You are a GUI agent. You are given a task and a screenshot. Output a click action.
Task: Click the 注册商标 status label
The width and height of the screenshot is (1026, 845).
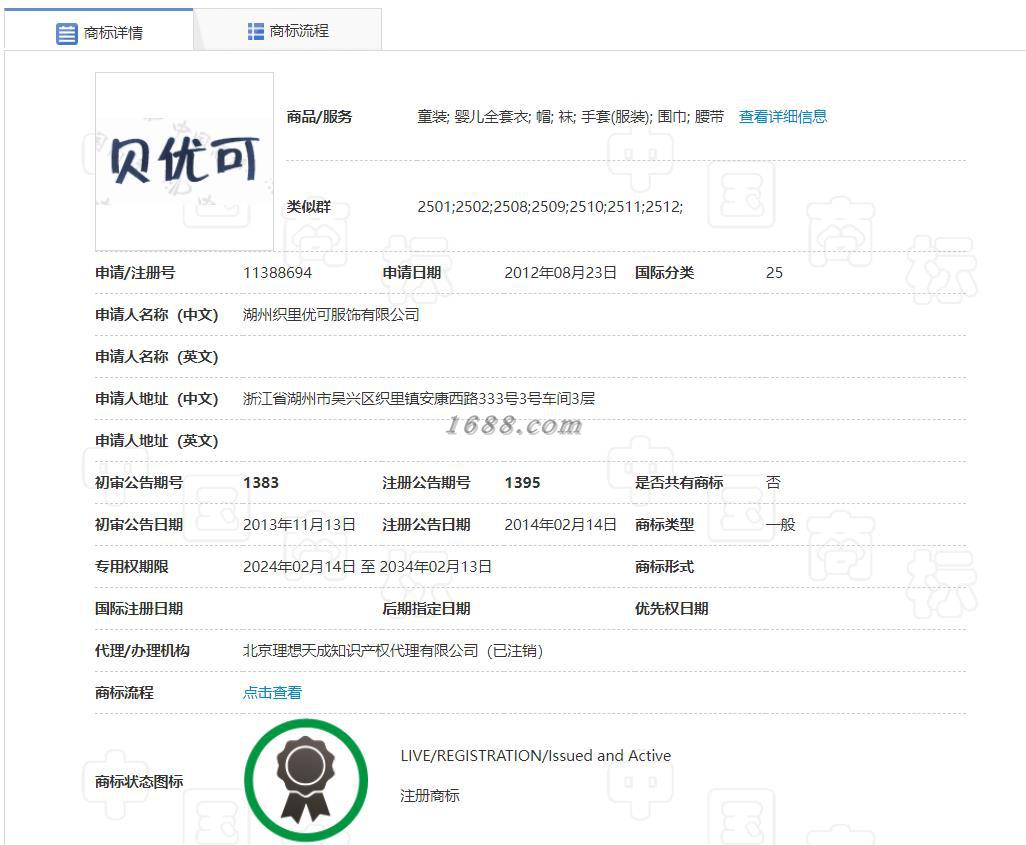430,796
